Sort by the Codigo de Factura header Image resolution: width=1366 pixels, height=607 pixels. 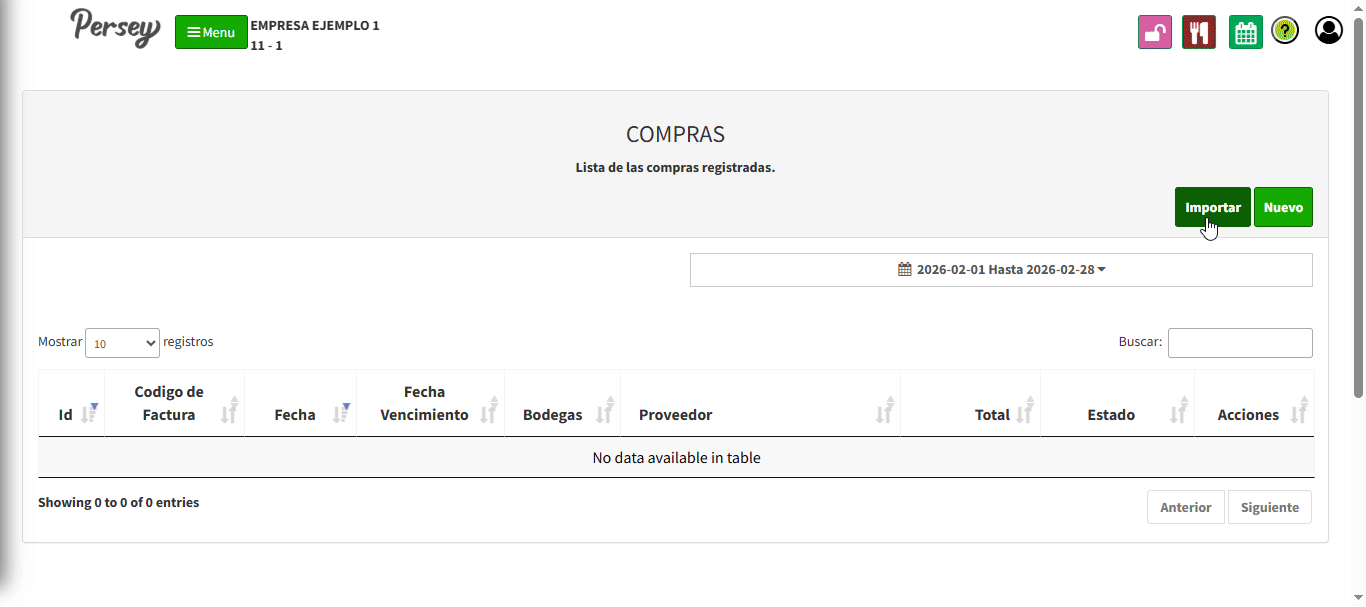[174, 403]
